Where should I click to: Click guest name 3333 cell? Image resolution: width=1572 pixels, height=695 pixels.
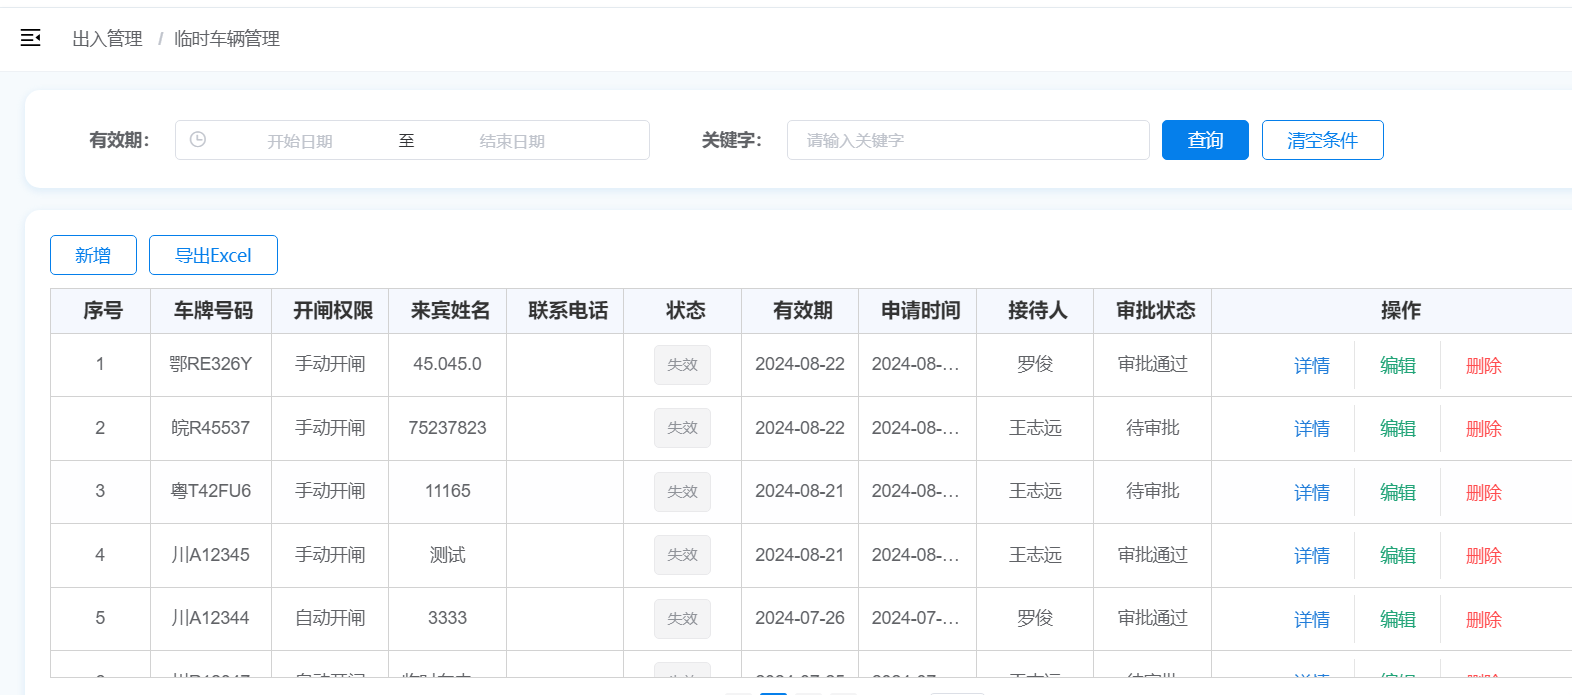pos(447,618)
